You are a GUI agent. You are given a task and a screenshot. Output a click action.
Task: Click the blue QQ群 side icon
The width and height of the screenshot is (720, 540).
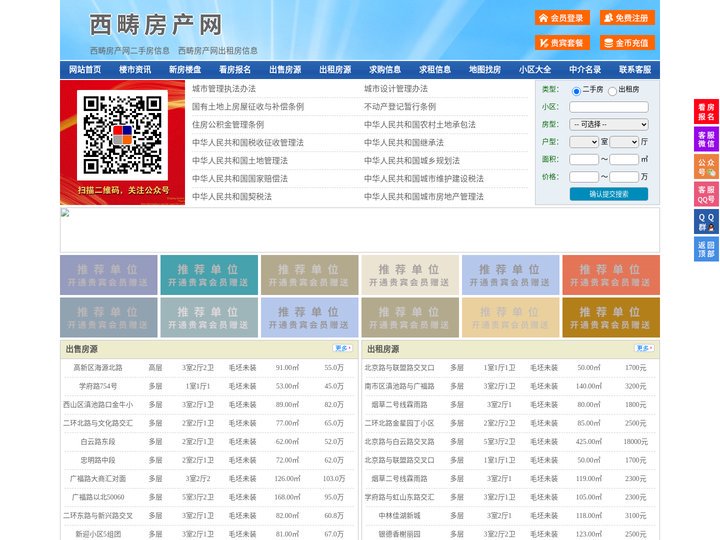[x=706, y=222]
